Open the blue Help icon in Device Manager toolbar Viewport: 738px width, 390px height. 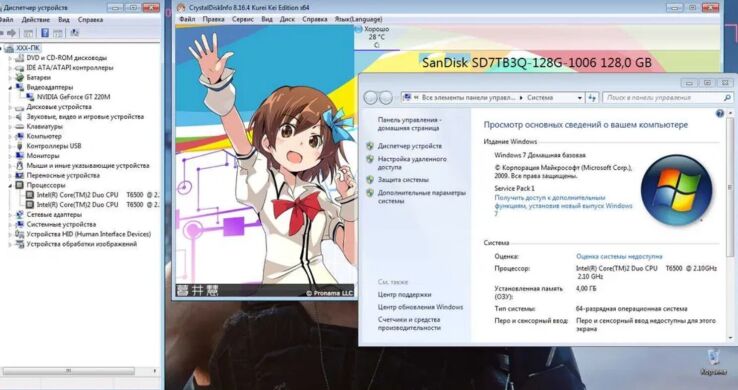pyautogui.click(x=45, y=33)
